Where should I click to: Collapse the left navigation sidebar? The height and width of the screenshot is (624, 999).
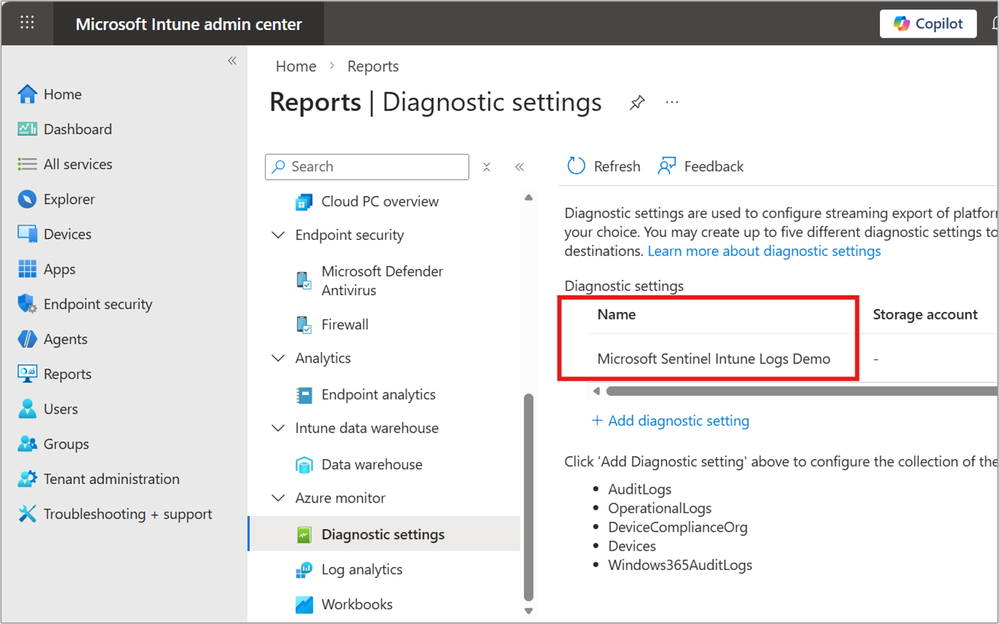pos(232,61)
